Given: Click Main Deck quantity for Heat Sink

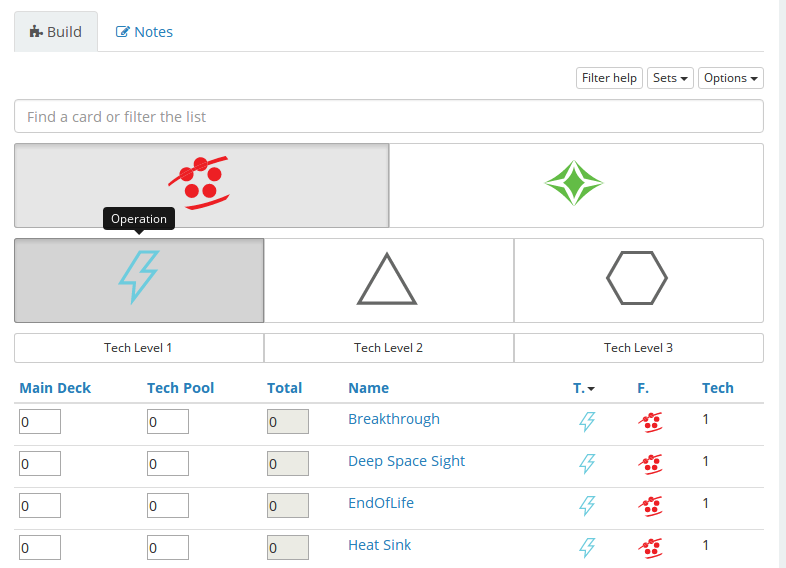Looking at the screenshot, I should tap(40, 547).
